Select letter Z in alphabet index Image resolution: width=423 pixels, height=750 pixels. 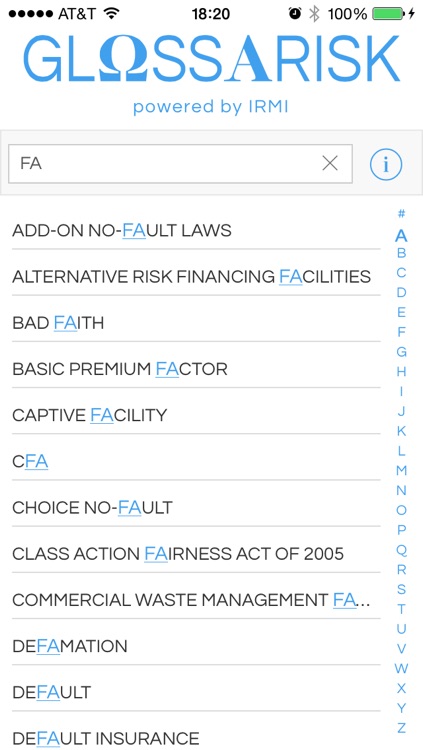401,728
